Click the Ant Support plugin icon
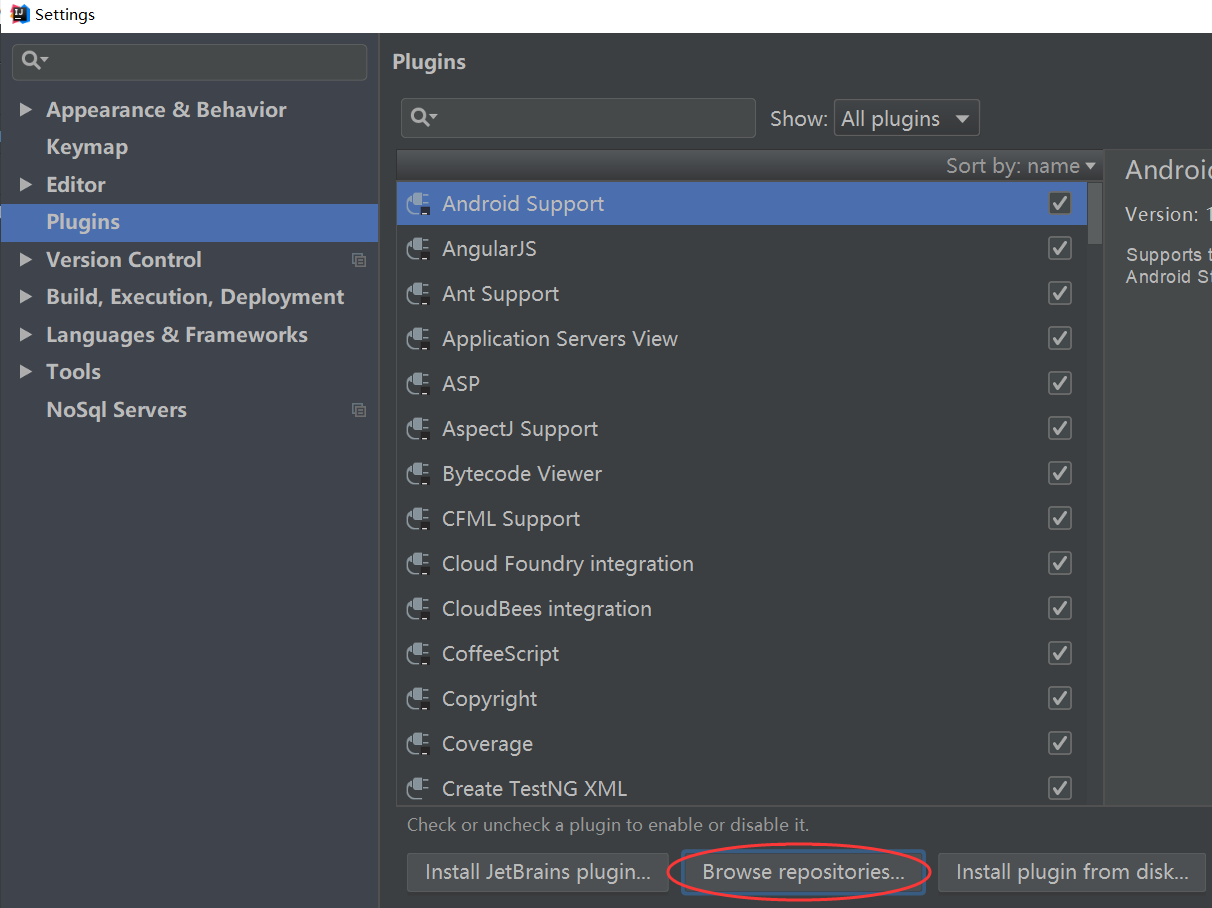This screenshot has width=1212, height=908. click(418, 294)
